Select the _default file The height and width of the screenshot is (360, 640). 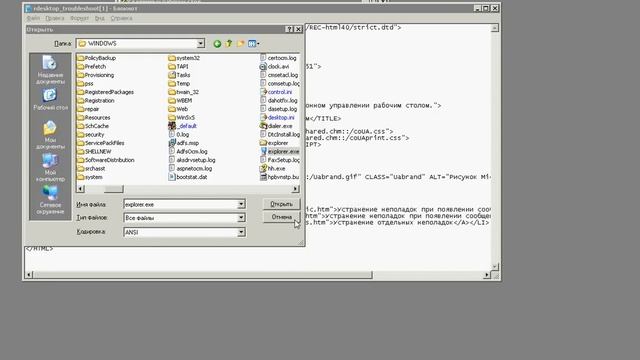[x=182, y=126]
